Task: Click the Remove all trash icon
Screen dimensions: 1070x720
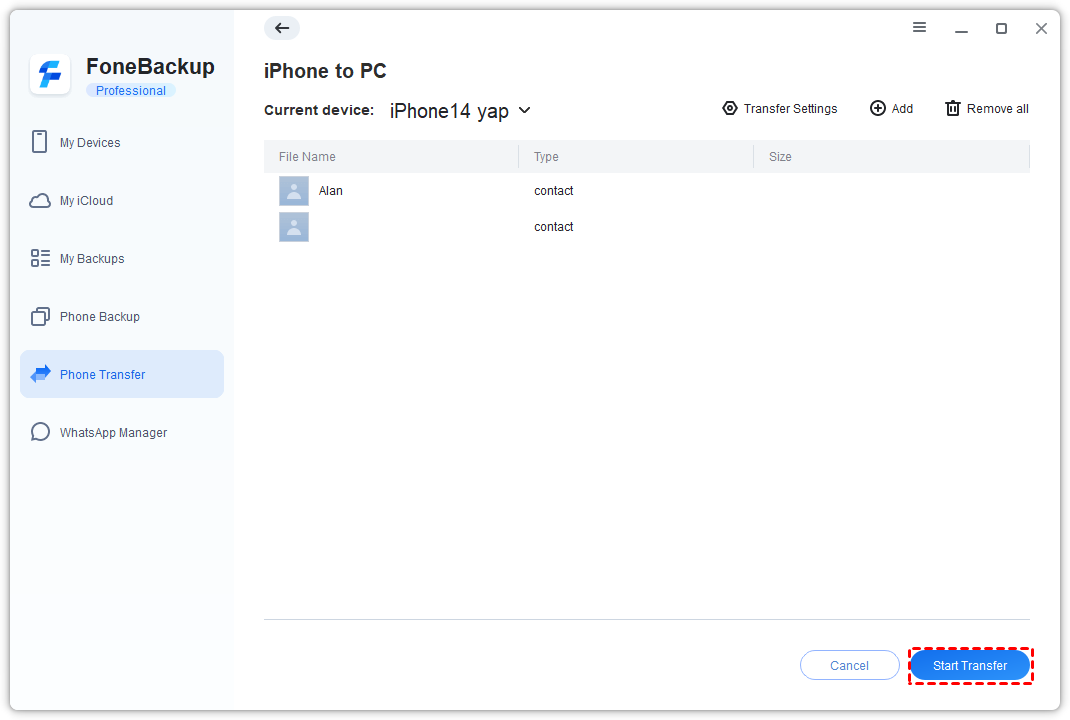Action: tap(953, 109)
